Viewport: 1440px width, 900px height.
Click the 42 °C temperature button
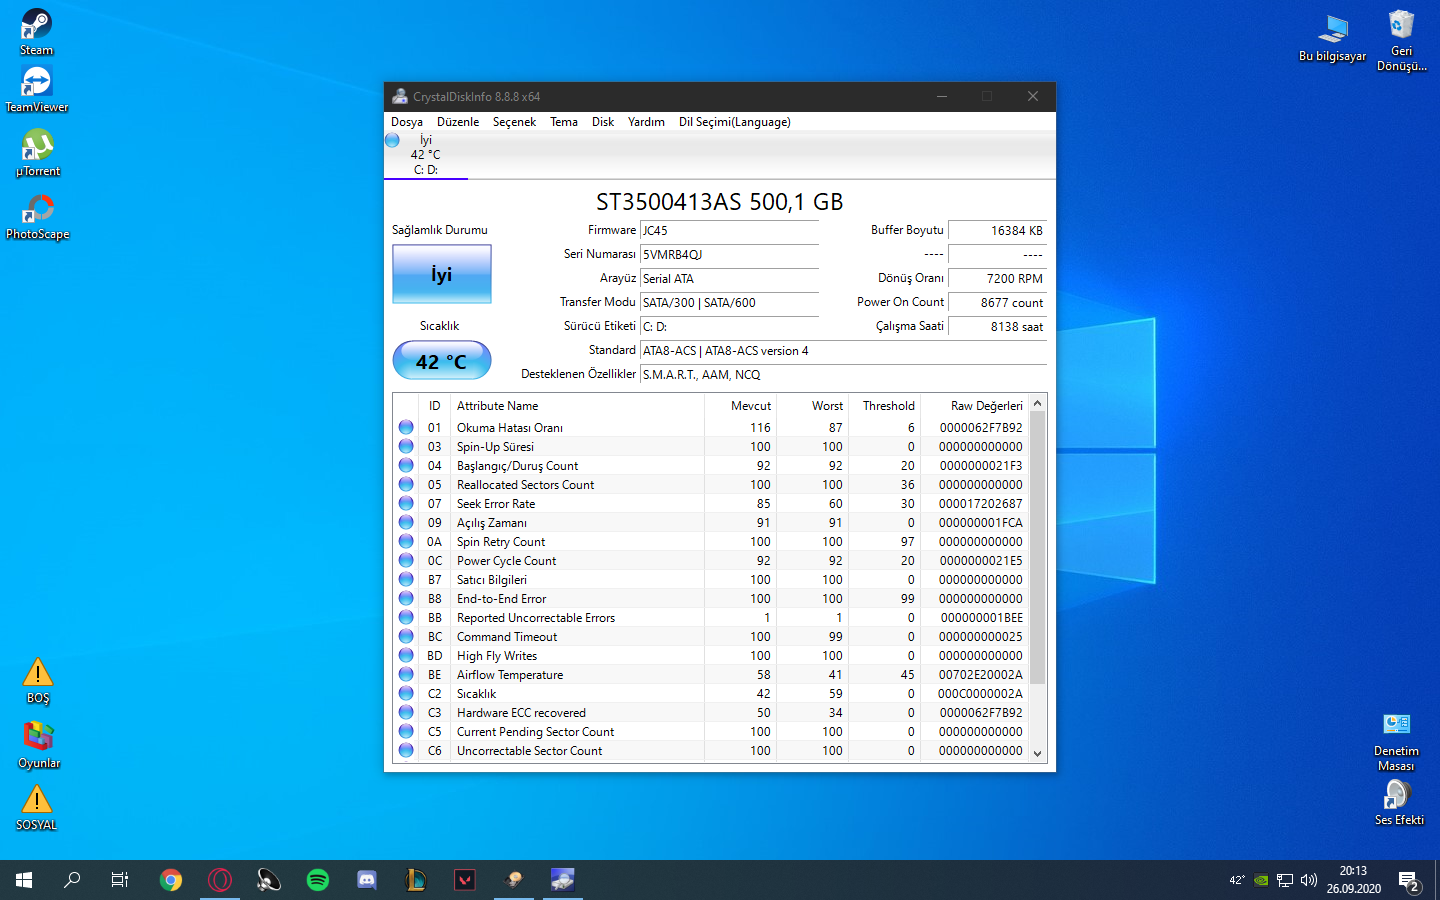click(442, 361)
